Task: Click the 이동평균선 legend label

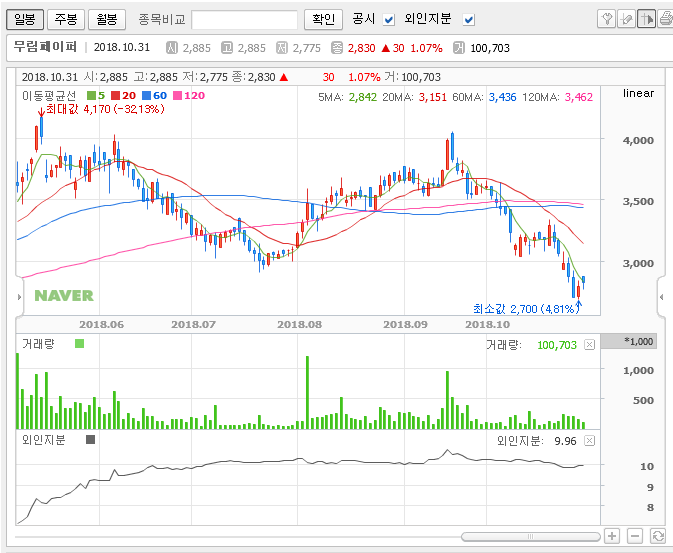Action: coord(49,95)
